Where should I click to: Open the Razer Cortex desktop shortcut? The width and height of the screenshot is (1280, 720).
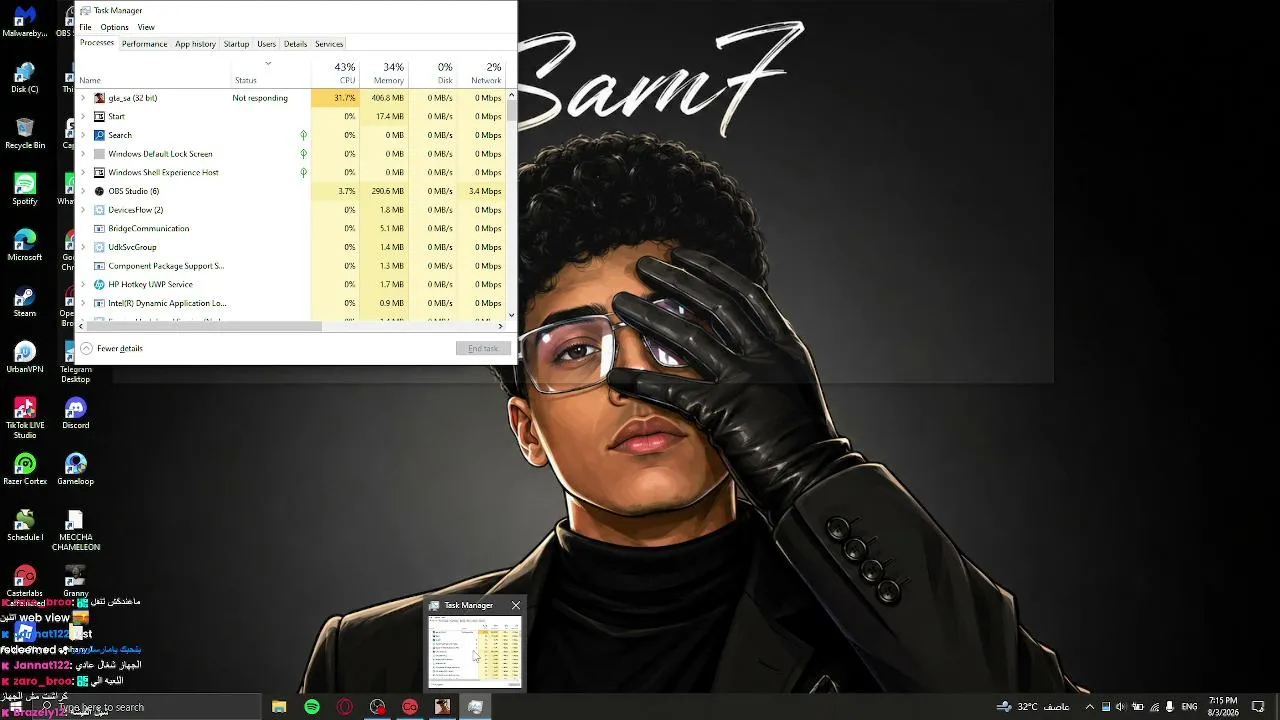[24, 469]
